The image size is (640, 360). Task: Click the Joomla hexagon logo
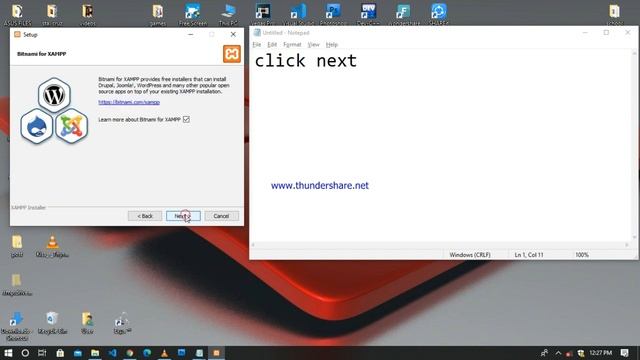click(x=72, y=127)
